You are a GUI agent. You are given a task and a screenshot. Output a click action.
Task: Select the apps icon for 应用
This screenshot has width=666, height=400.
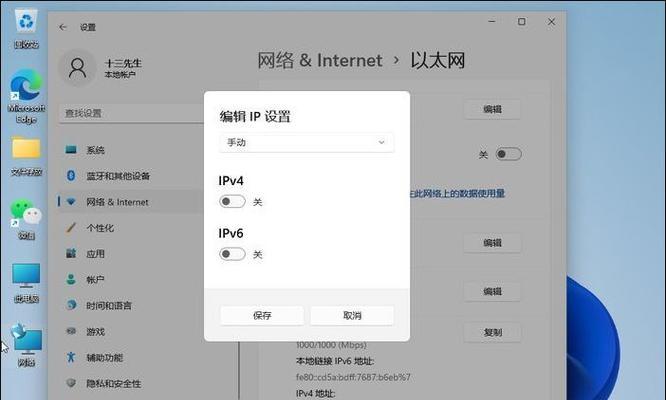click(71, 254)
